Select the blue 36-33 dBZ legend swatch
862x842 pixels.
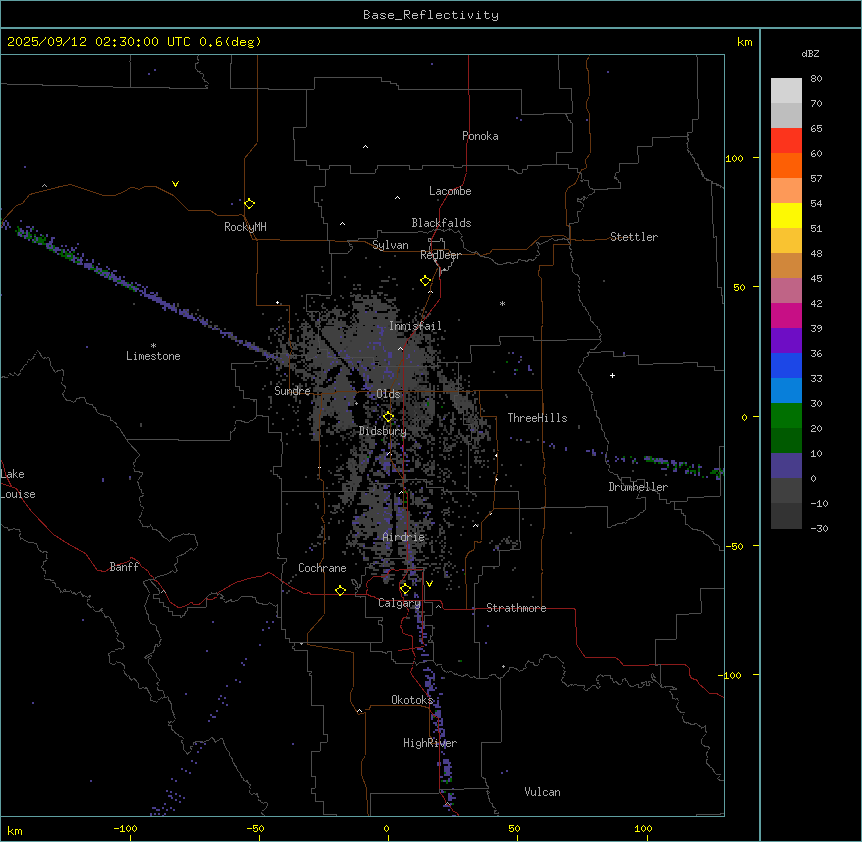coord(786,365)
